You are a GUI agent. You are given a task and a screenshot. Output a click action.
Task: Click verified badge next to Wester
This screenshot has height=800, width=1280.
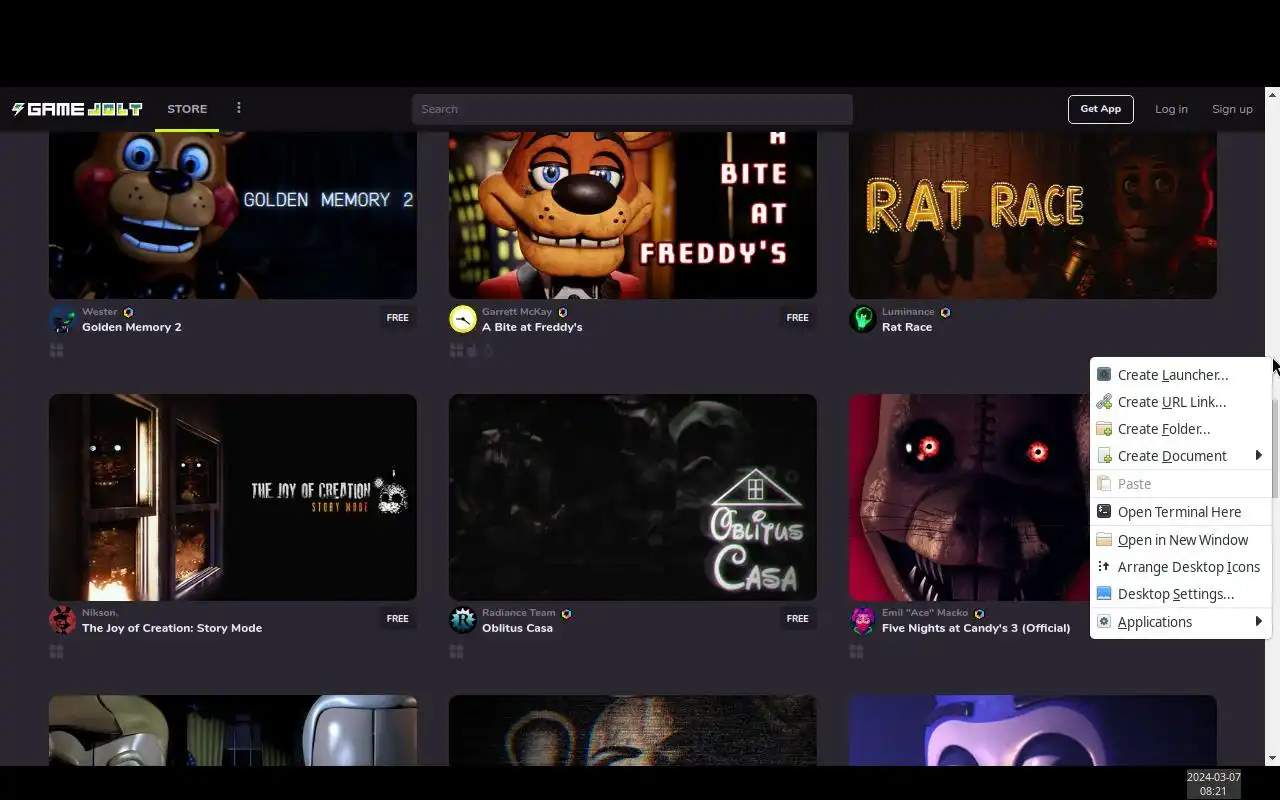(128, 312)
